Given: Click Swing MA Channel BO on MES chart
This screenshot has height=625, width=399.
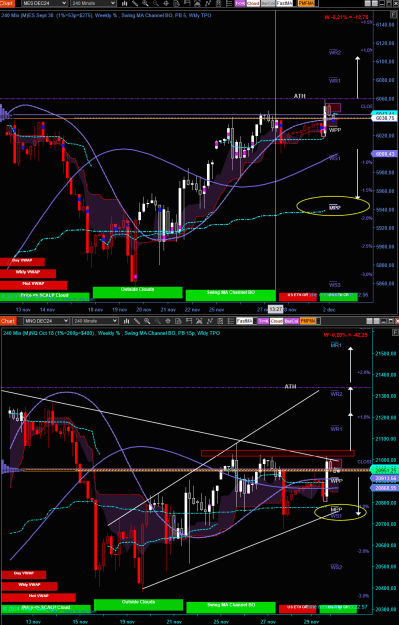Looking at the screenshot, I should pos(230,295).
